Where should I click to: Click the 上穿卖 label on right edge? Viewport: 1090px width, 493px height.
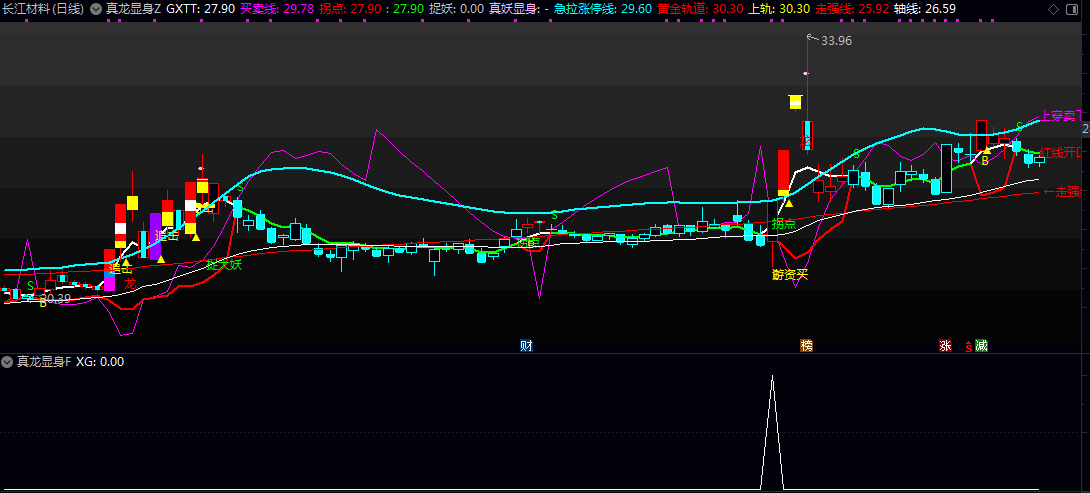point(1061,116)
